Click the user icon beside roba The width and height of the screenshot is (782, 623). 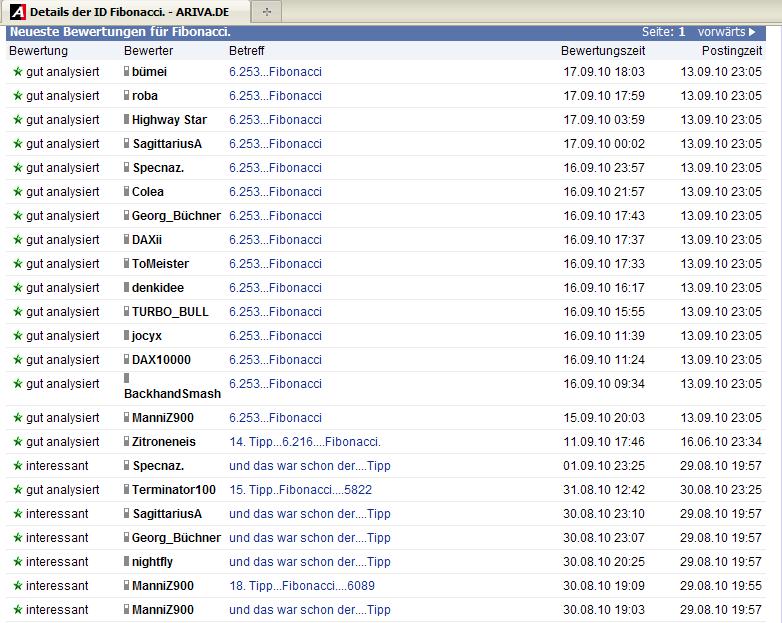click(x=127, y=95)
